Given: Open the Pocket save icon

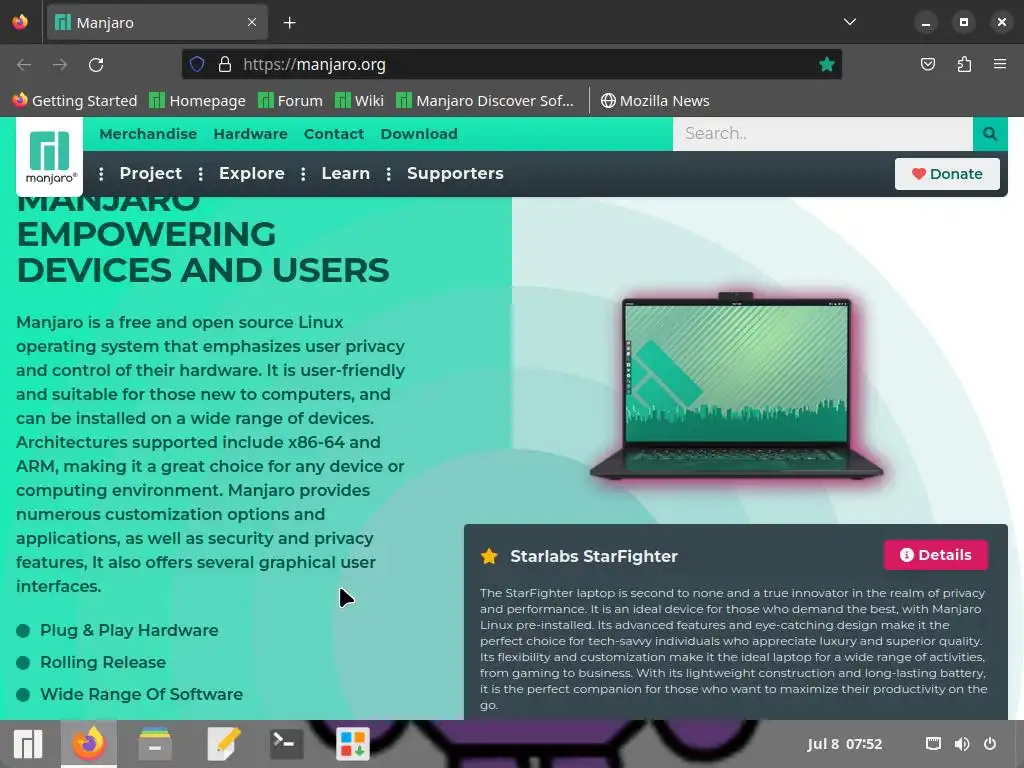Looking at the screenshot, I should (x=928, y=64).
